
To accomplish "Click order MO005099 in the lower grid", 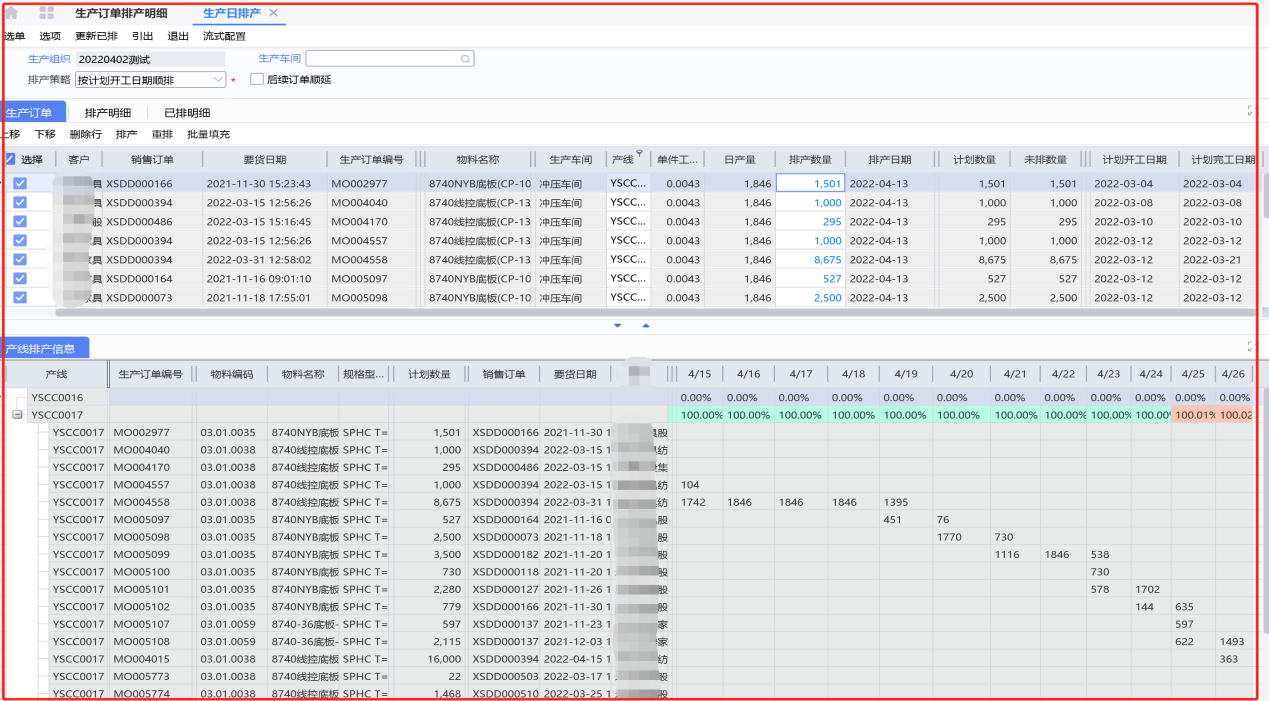I will coord(142,554).
